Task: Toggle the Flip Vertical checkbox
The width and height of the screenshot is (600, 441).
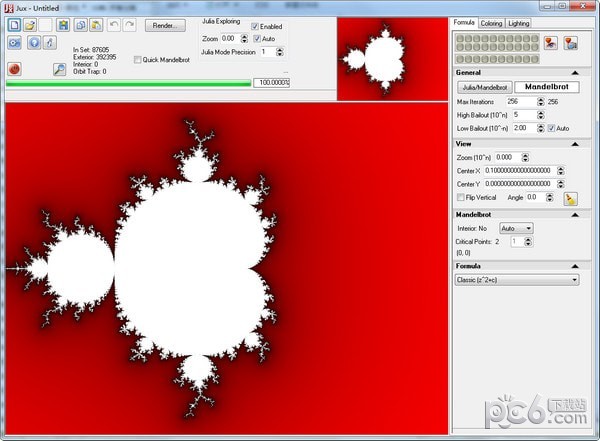Action: pyautogui.click(x=461, y=197)
